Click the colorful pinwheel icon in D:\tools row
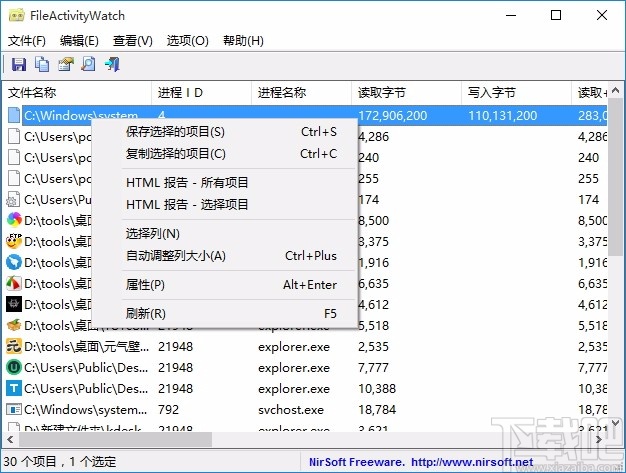The height and width of the screenshot is (473, 626). [14, 220]
